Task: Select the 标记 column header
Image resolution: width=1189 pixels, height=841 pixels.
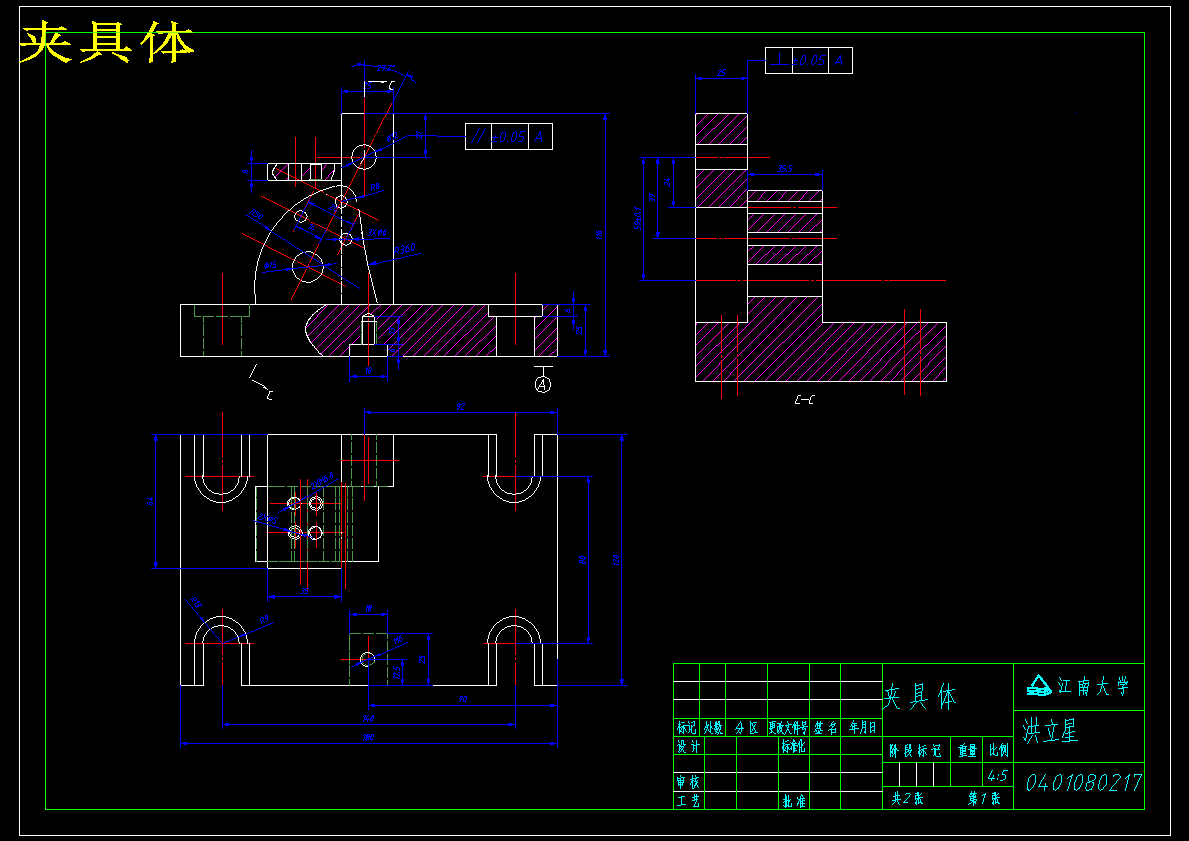Action: 686,728
